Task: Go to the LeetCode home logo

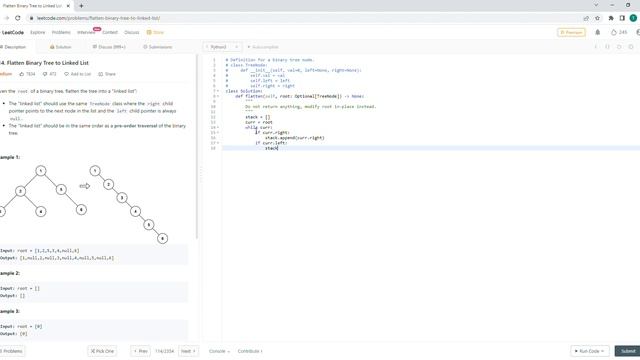Action: click(x=12, y=32)
